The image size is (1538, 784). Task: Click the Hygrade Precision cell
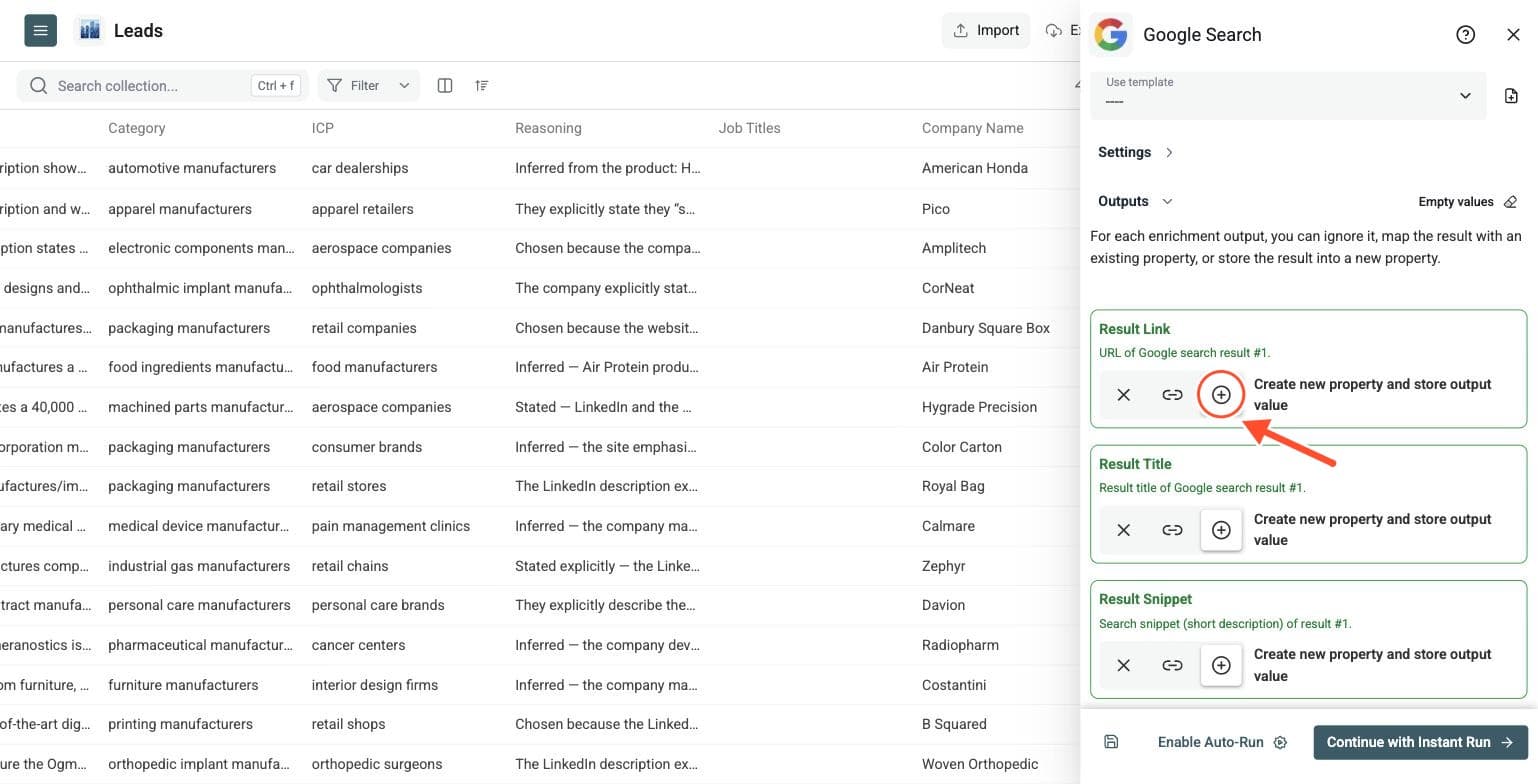point(980,407)
